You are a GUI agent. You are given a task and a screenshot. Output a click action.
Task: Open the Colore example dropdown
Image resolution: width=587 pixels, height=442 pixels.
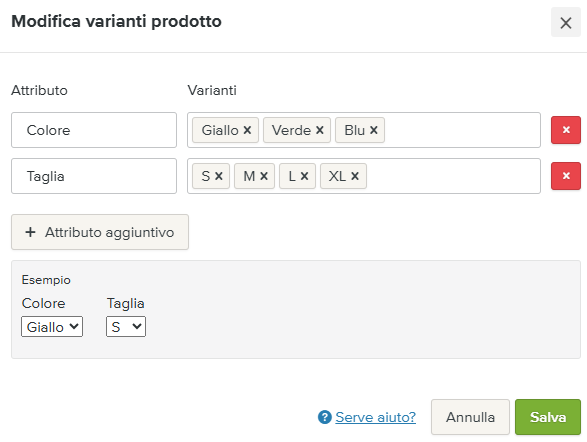click(x=52, y=327)
